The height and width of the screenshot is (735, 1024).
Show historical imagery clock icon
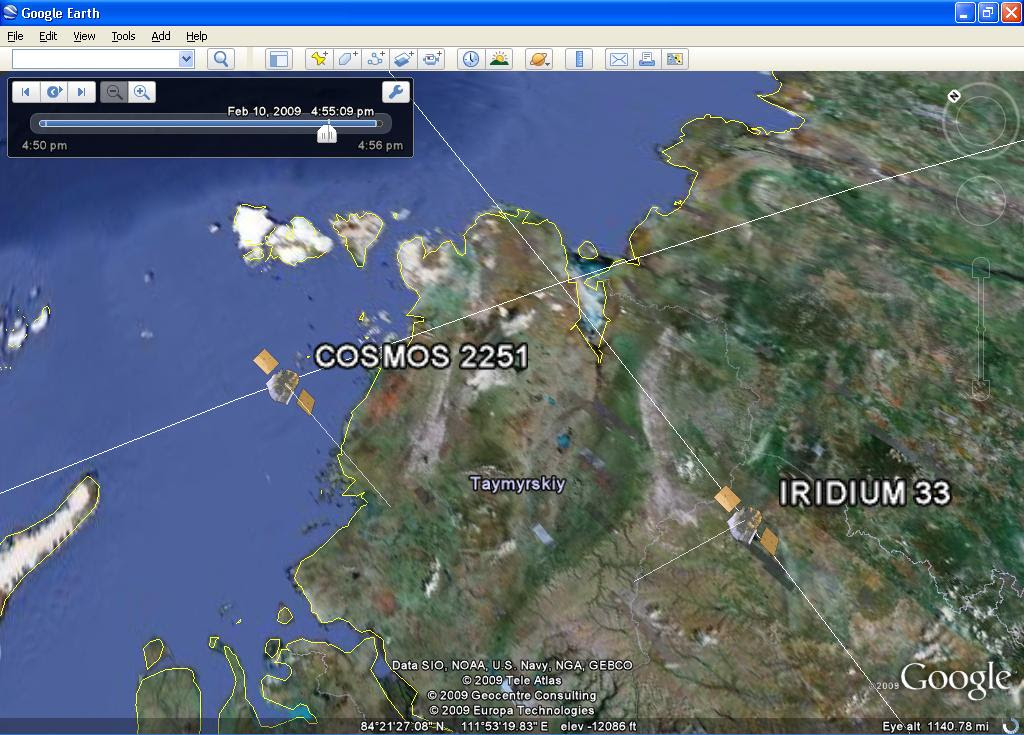tap(471, 59)
